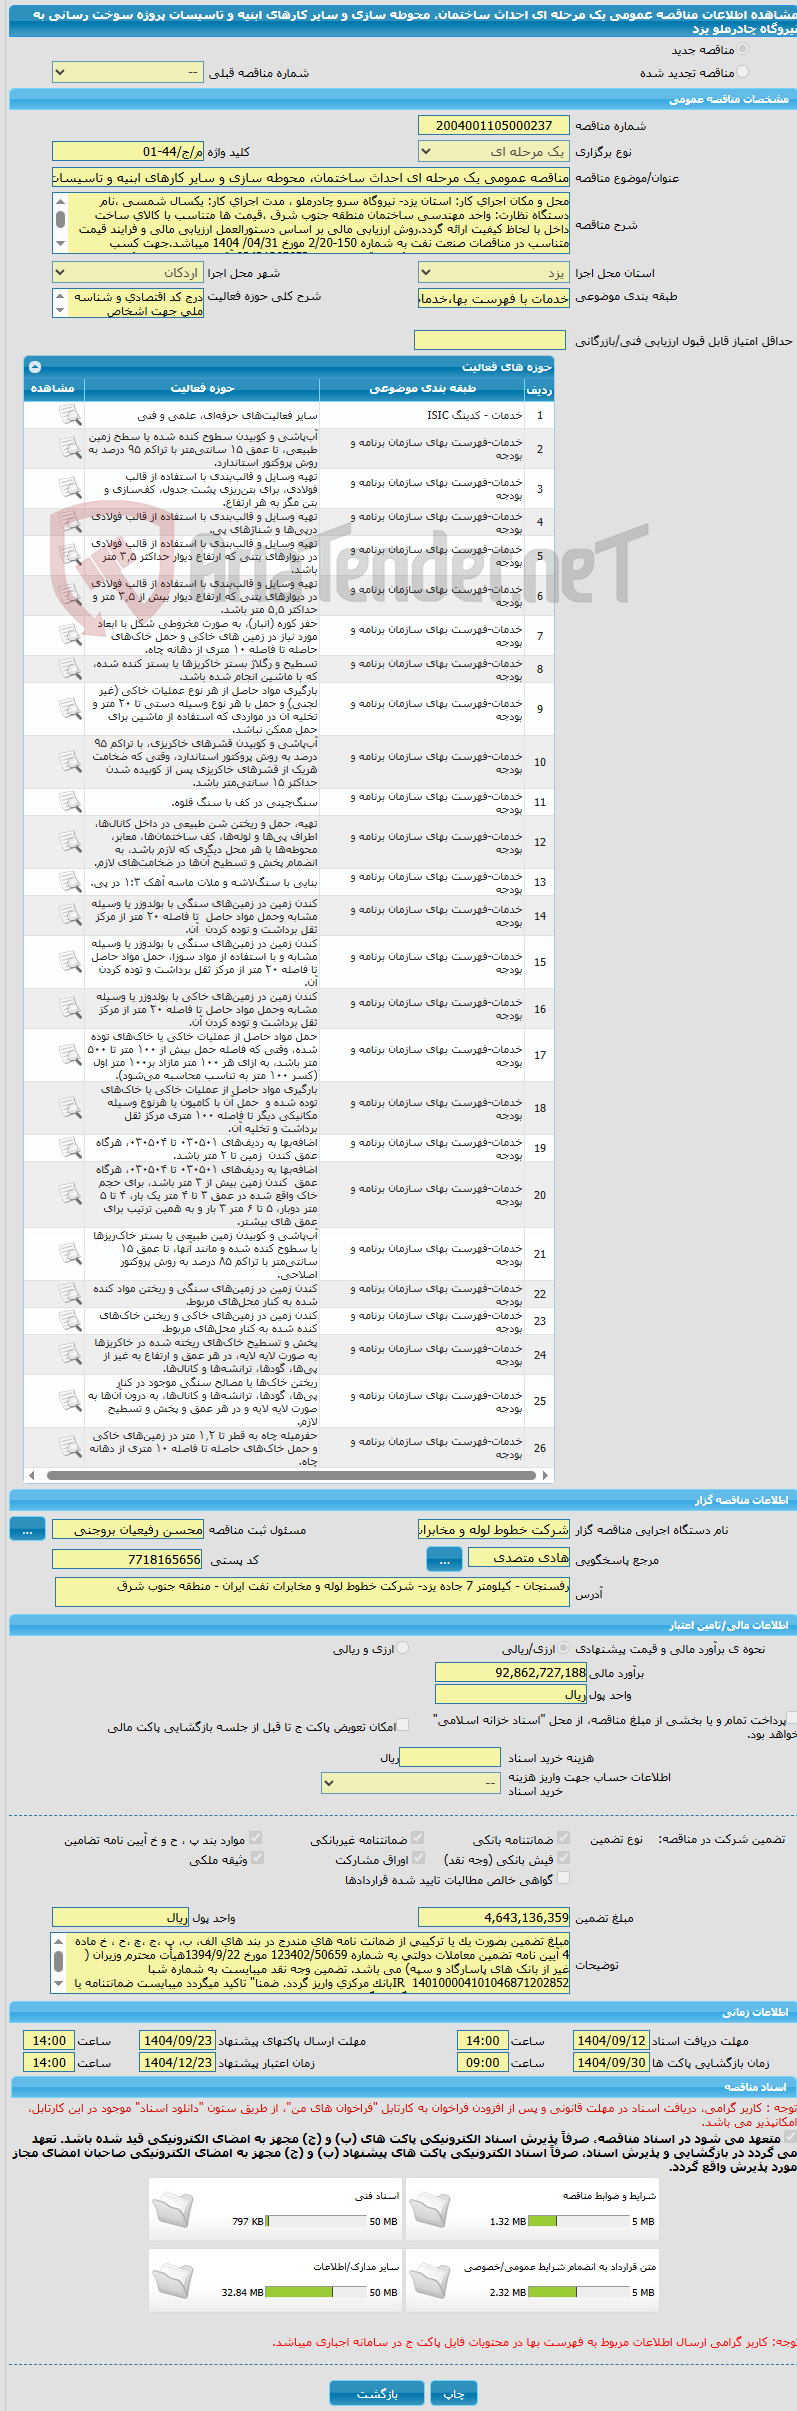Collapse the حوزه های فعالیت panel with round arrow icon
This screenshot has height=2411, width=797.
(x=35, y=367)
